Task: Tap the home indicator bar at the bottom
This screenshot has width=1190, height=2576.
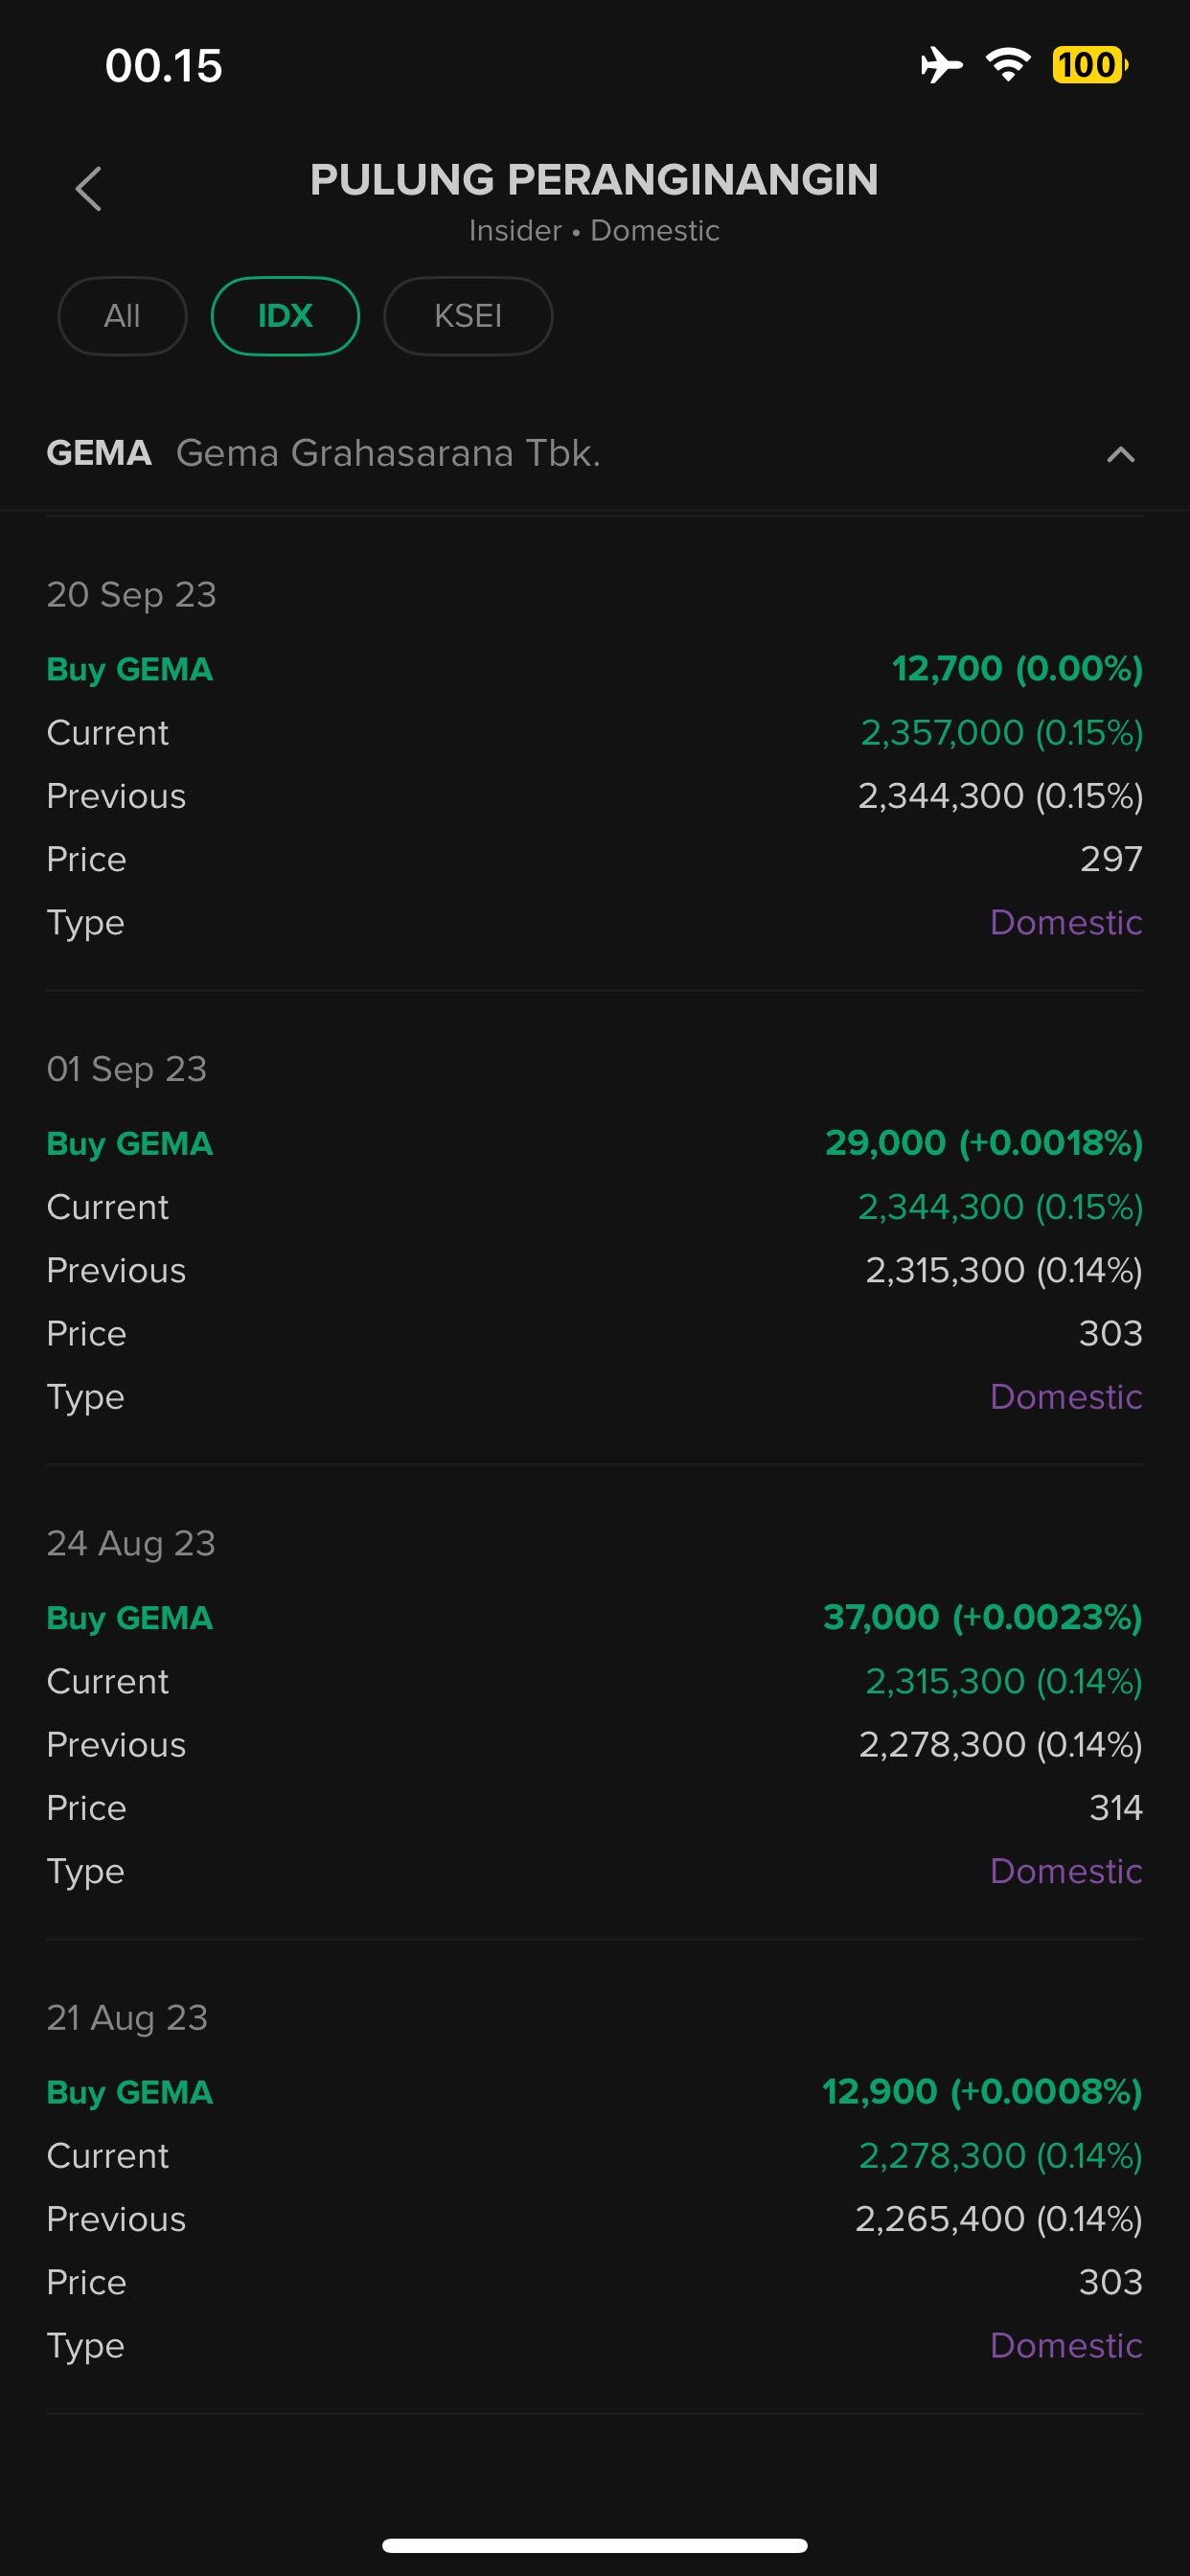Action: tap(594, 2545)
